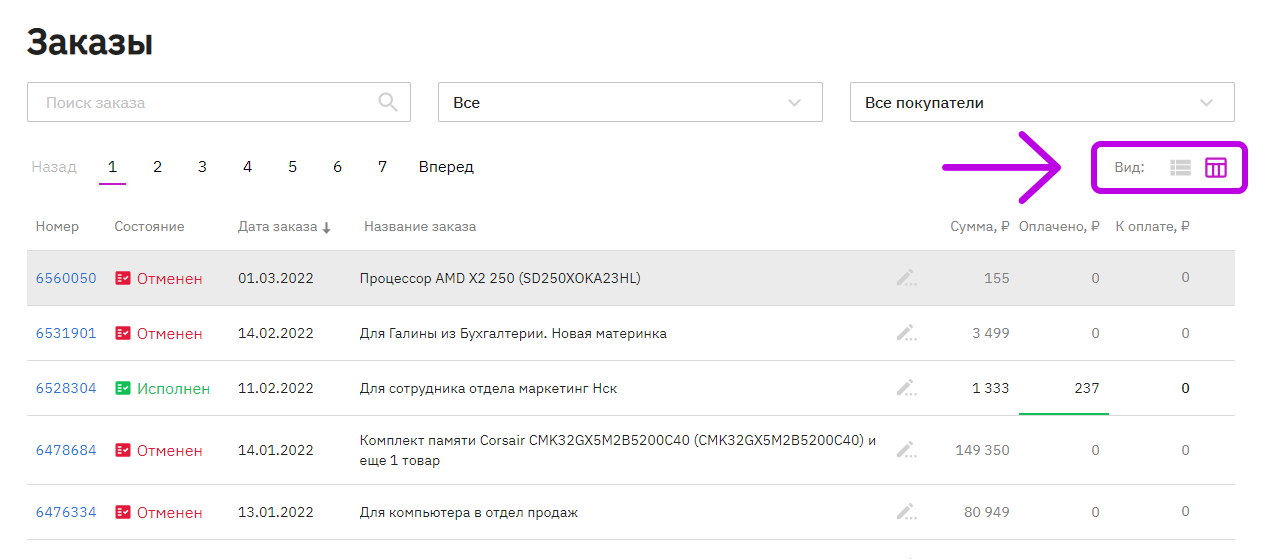Edit name of order 6528304 pencil icon
Image resolution: width=1262 pixels, height=559 pixels.
(x=906, y=388)
